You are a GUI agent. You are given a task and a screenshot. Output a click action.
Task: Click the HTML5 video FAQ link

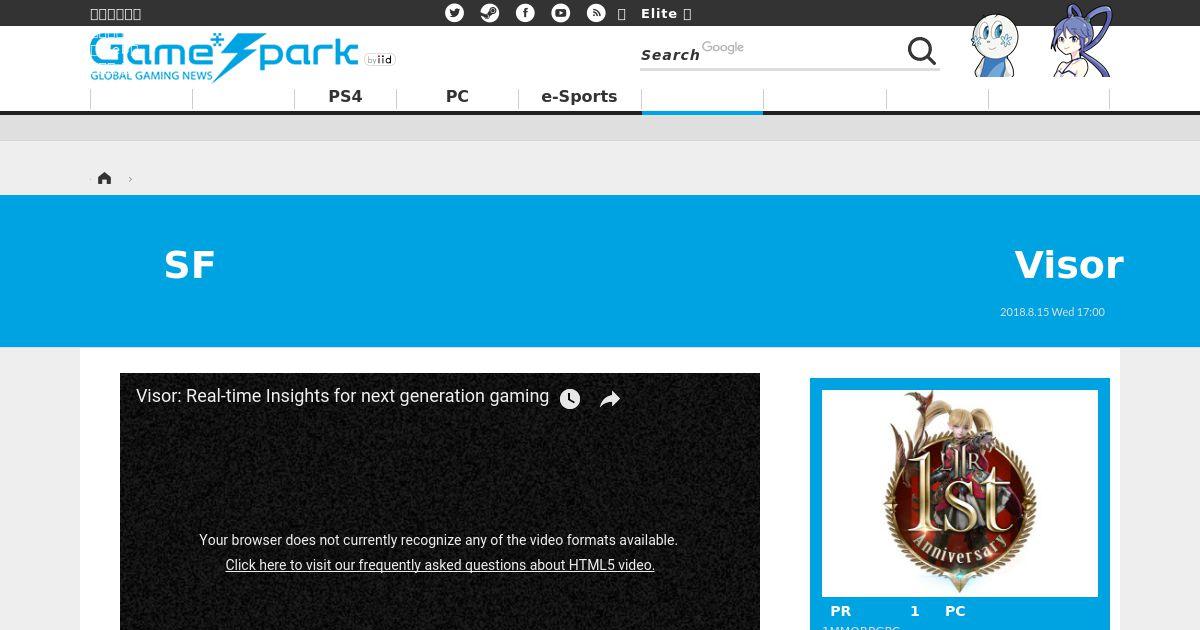coord(440,565)
